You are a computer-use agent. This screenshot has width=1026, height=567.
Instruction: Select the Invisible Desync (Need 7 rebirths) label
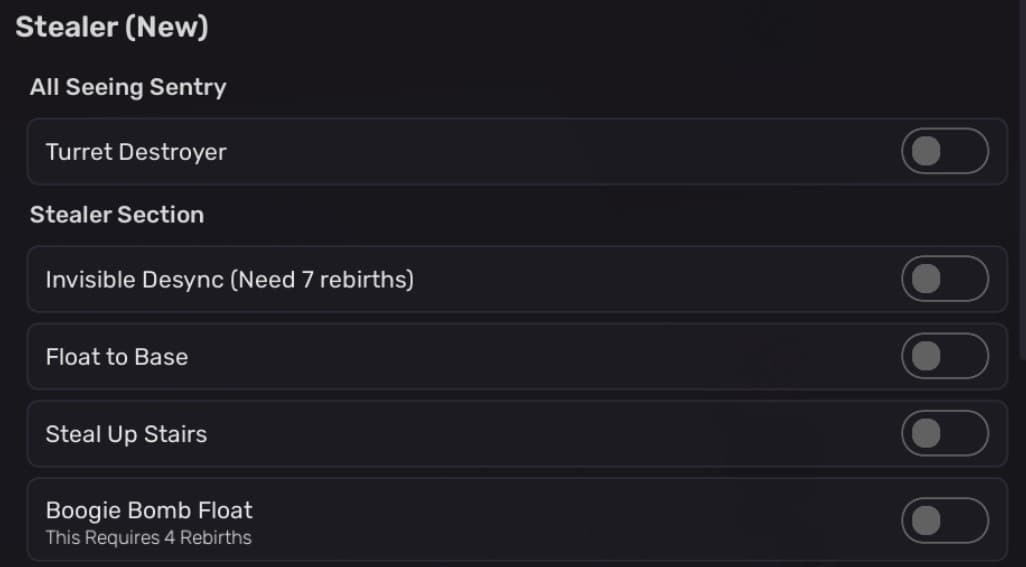[229, 279]
